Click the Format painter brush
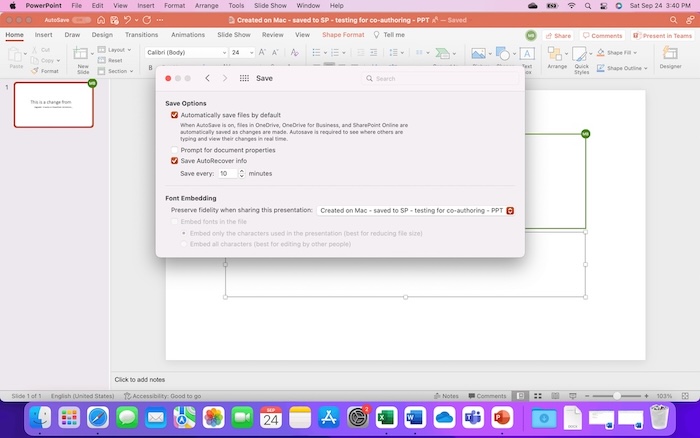Image resolution: width=700 pixels, height=438 pixels. click(x=35, y=71)
